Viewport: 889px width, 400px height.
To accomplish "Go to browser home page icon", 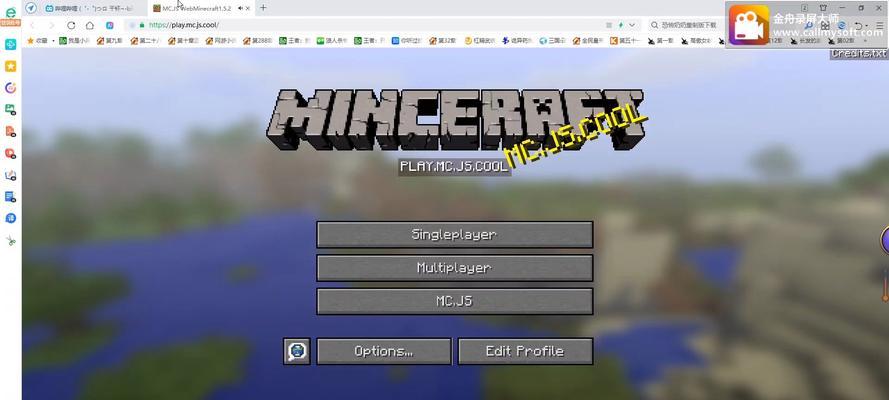I will pos(90,25).
